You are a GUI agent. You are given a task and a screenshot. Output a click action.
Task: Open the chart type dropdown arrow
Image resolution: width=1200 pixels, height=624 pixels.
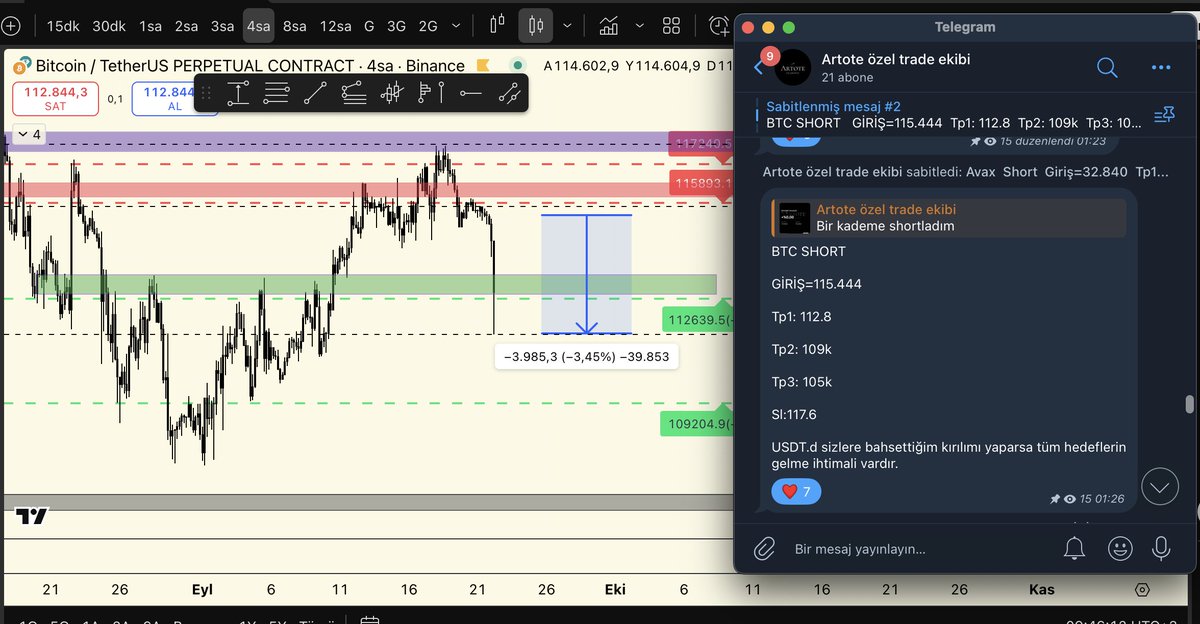point(568,25)
